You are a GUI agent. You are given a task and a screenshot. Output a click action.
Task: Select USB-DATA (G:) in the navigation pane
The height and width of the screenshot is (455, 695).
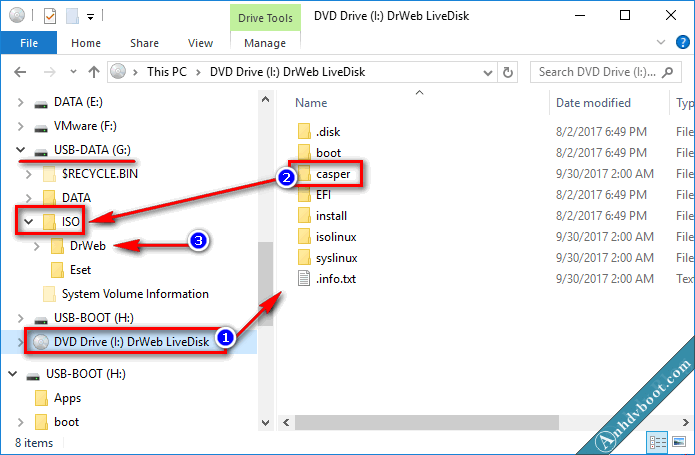92,150
